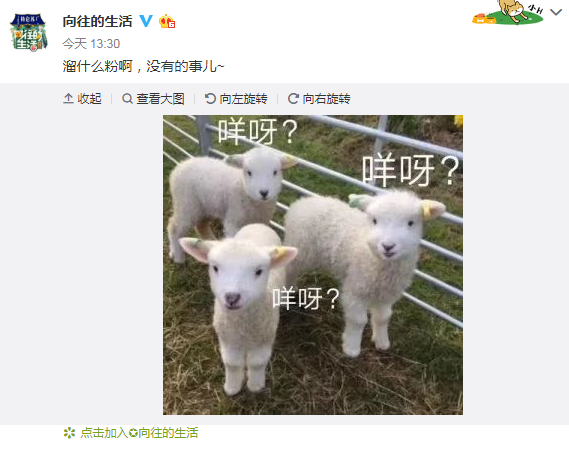Click the expanded lamb photo
This screenshot has width=569, height=449.
pos(313,265)
